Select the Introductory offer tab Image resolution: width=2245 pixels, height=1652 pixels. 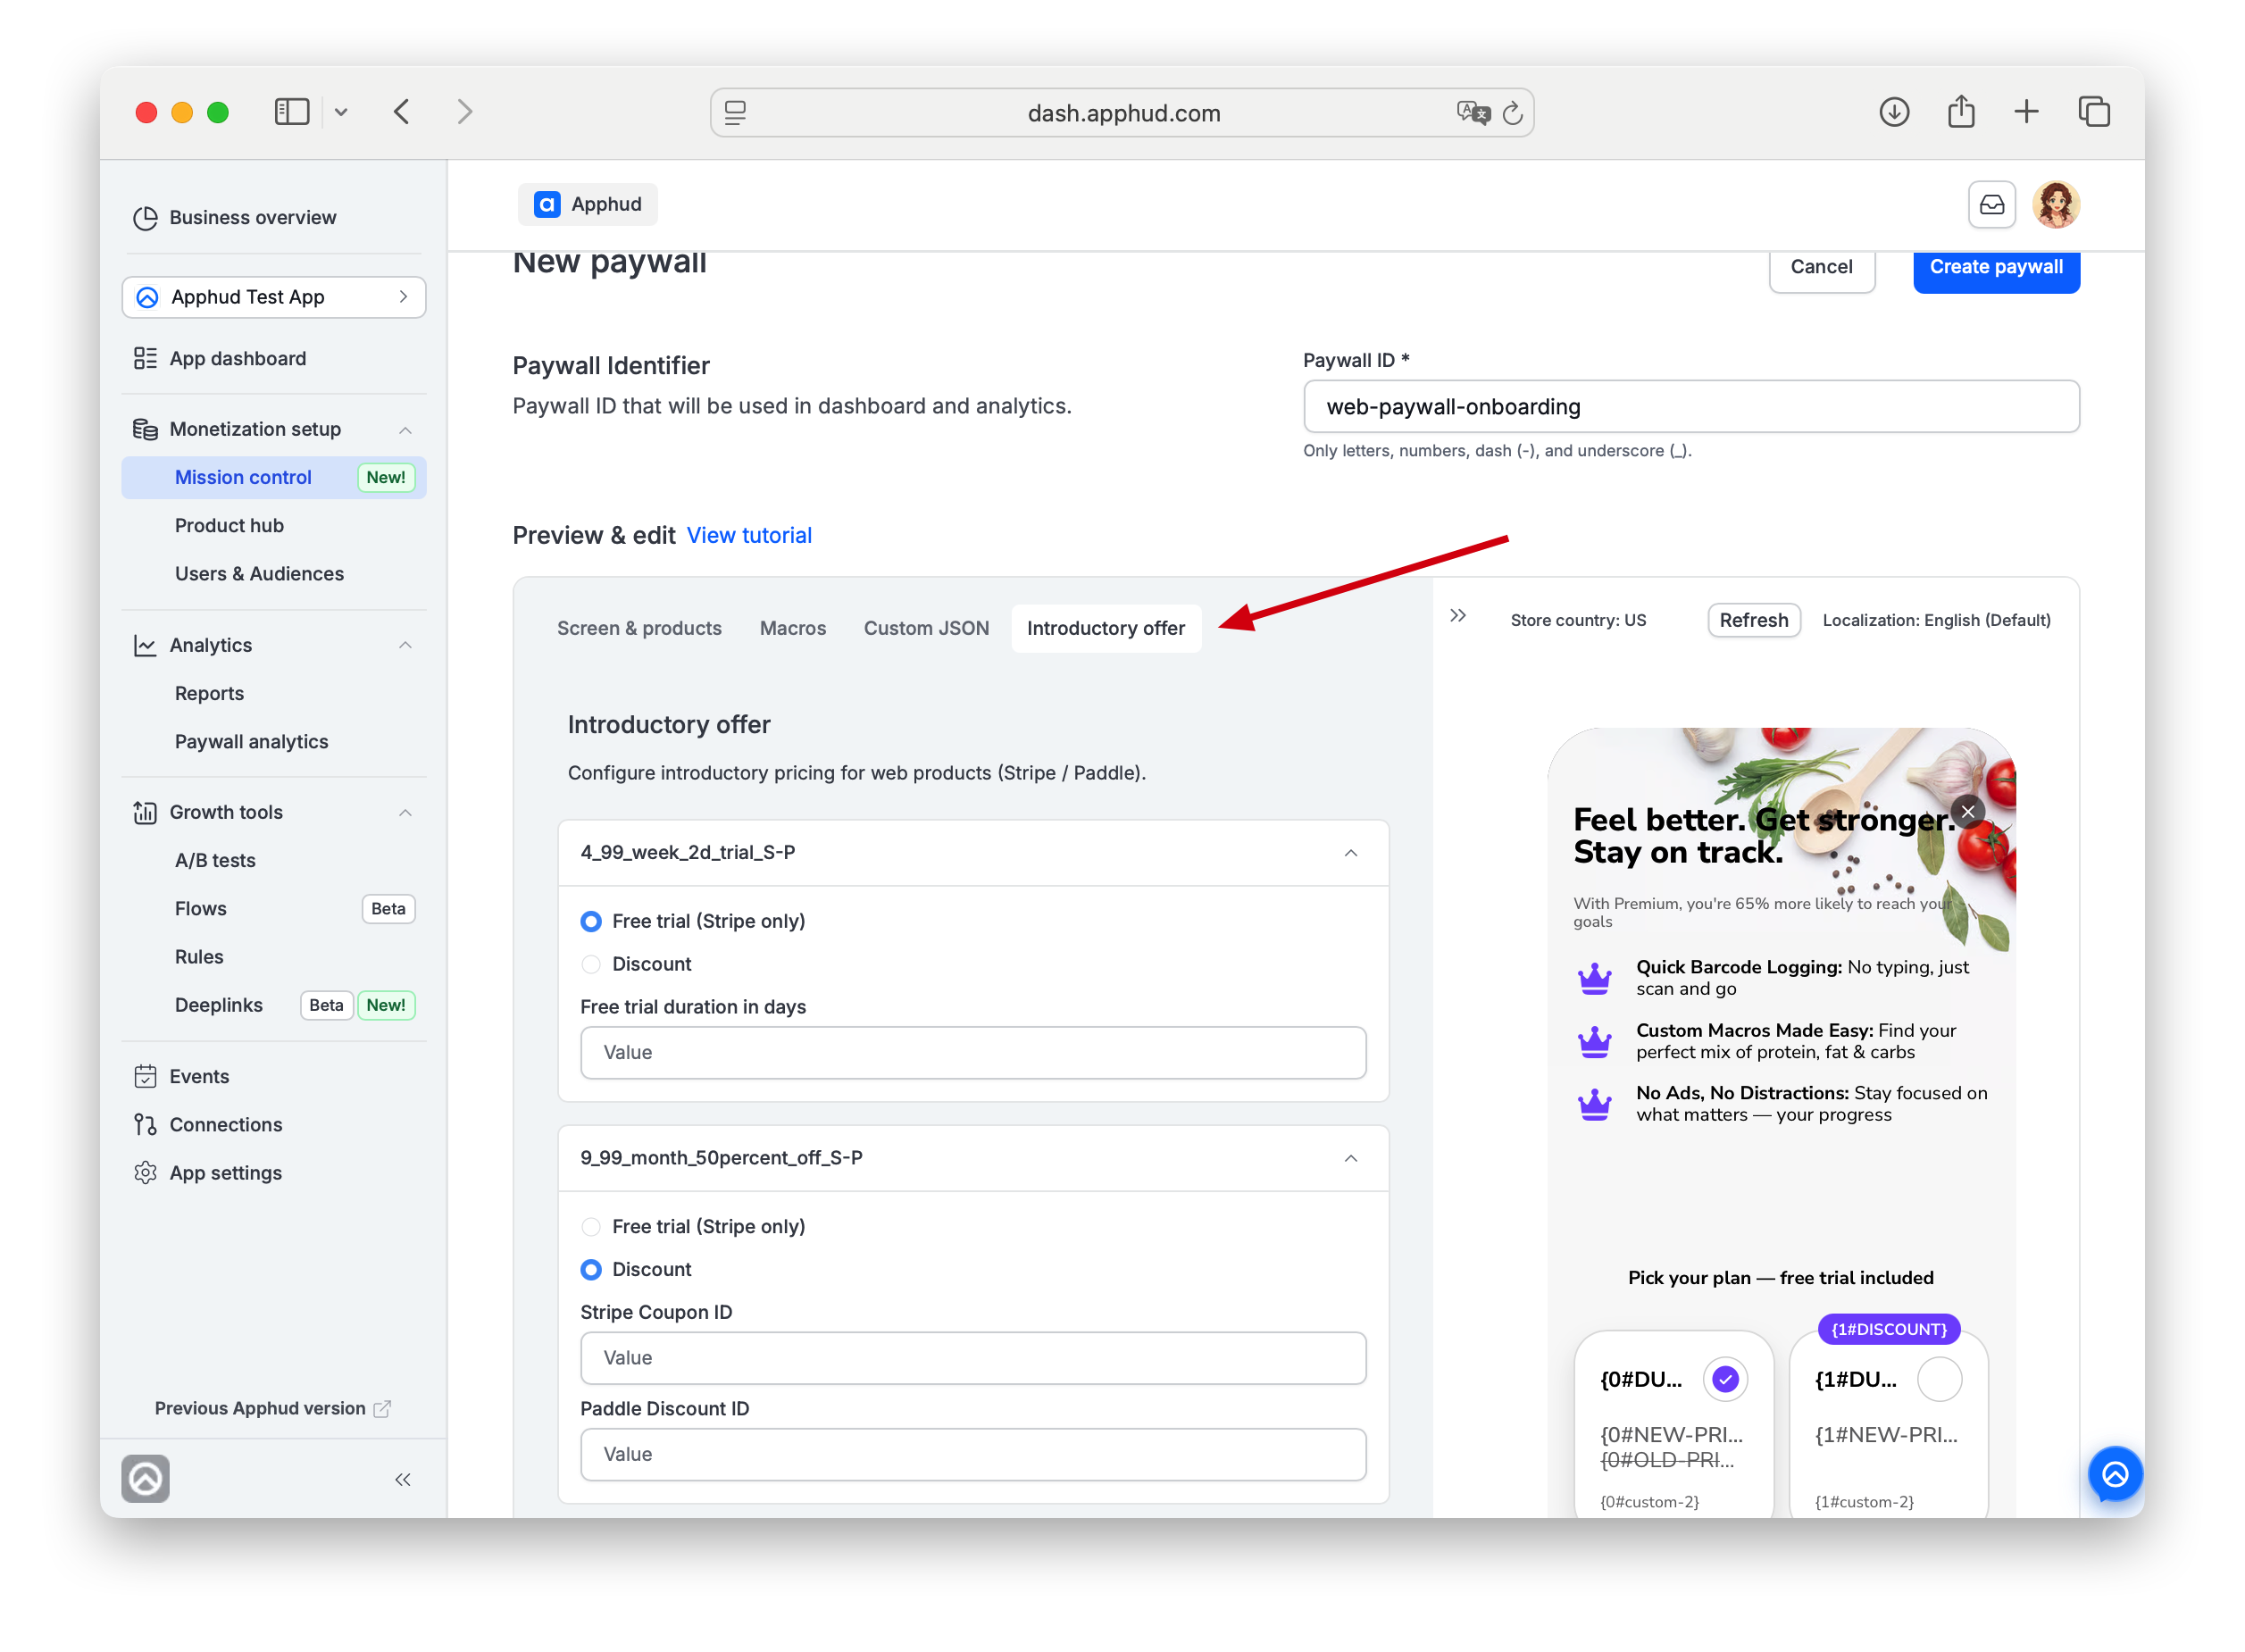(1105, 628)
